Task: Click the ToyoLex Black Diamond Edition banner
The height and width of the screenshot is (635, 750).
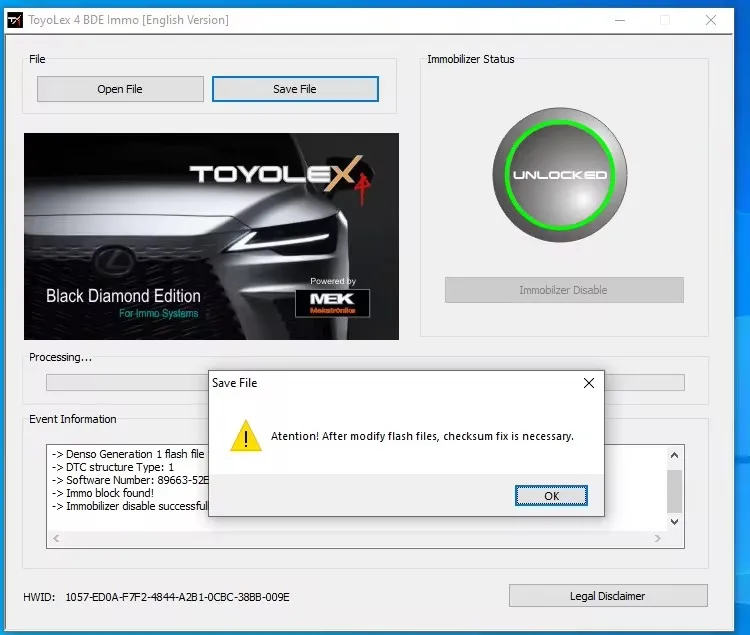Action: tap(211, 236)
